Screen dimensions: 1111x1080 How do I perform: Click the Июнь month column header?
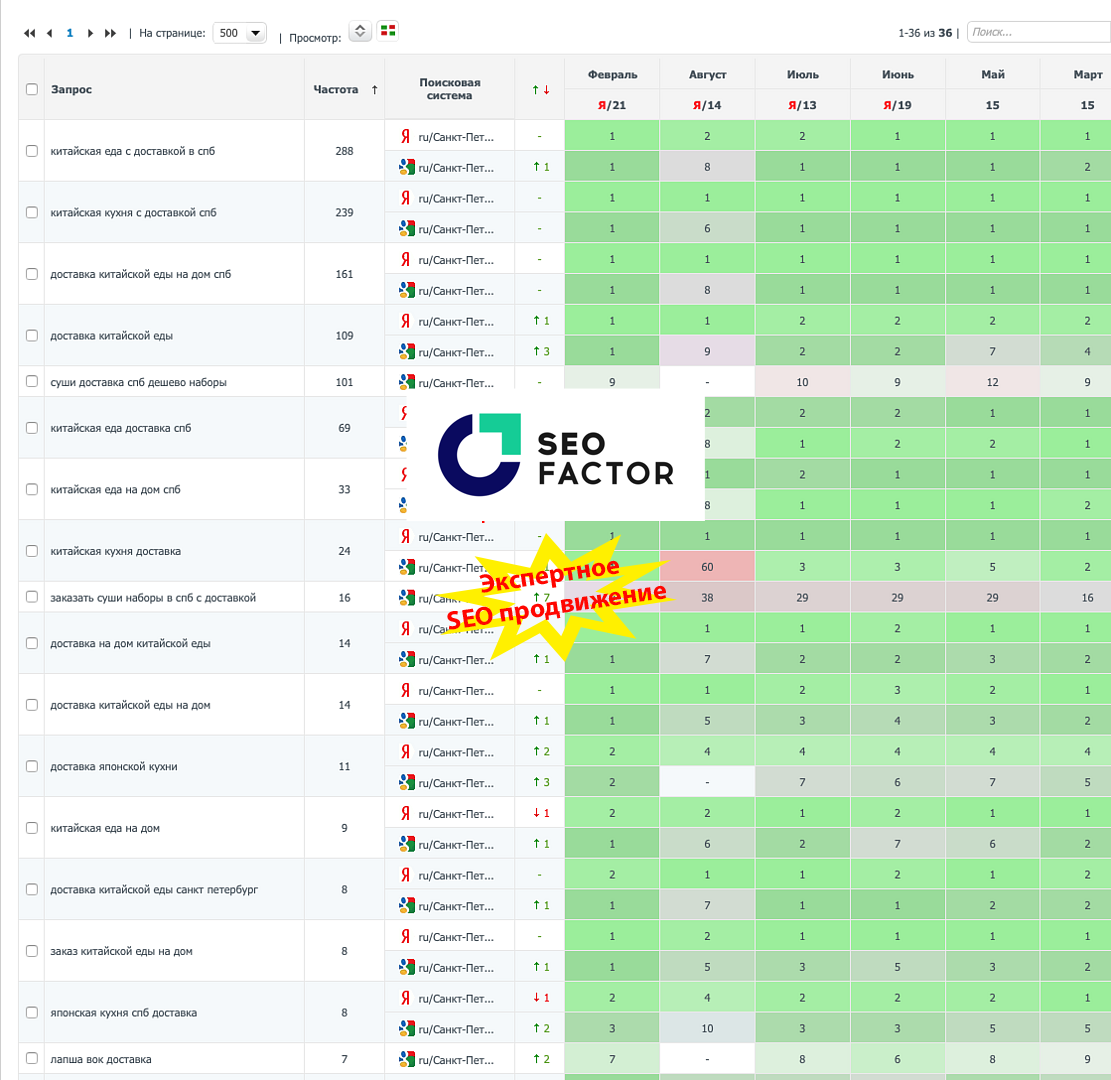[x=897, y=74]
